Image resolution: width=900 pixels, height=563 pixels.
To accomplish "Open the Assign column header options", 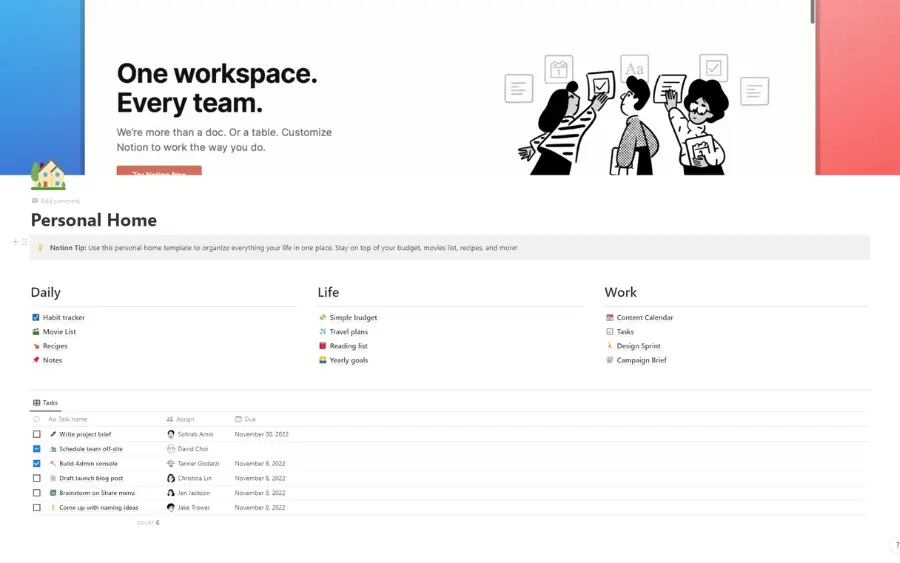I will tap(184, 419).
